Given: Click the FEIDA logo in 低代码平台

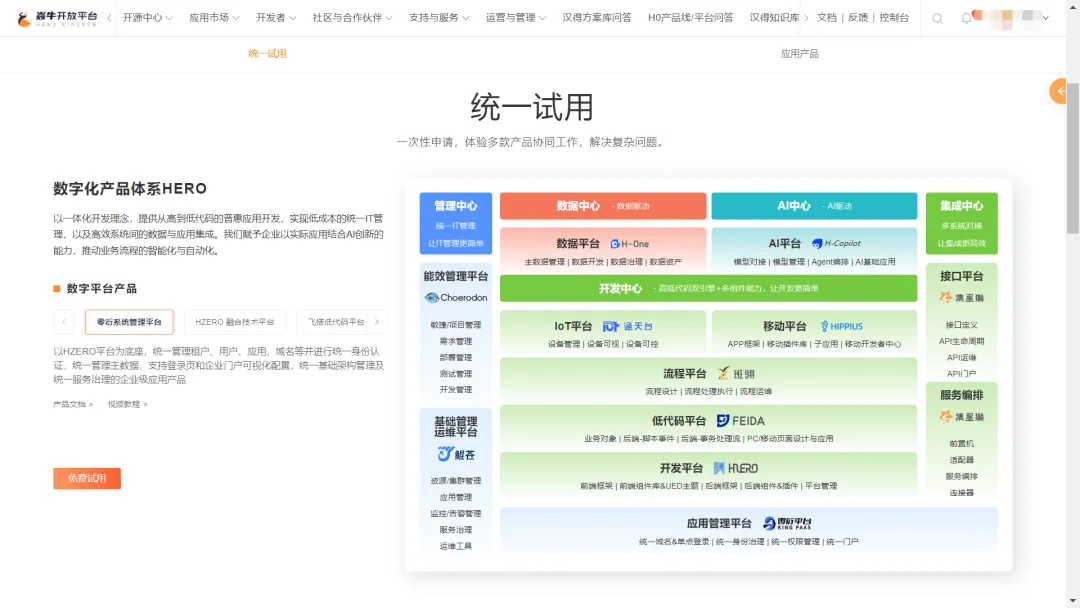Looking at the screenshot, I should tap(740, 421).
